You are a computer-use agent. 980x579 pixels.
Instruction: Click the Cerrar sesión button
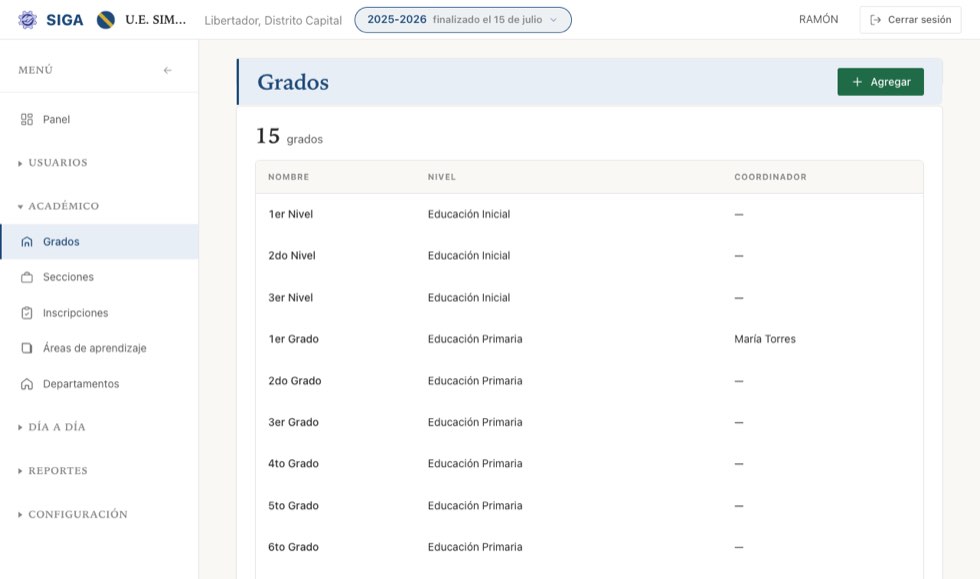[x=910, y=20]
